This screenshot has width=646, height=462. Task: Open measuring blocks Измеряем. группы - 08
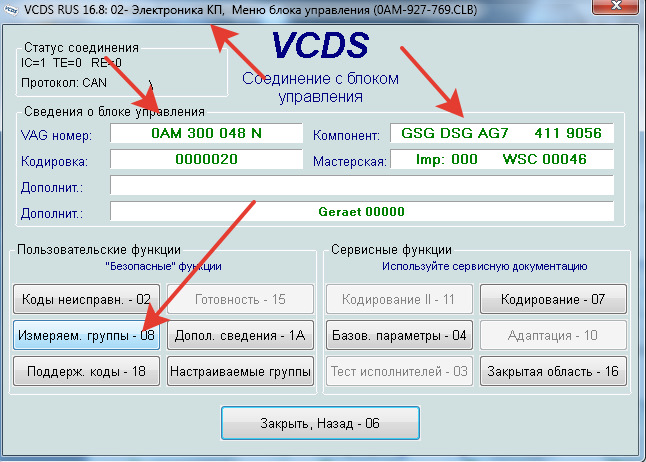tap(86, 335)
